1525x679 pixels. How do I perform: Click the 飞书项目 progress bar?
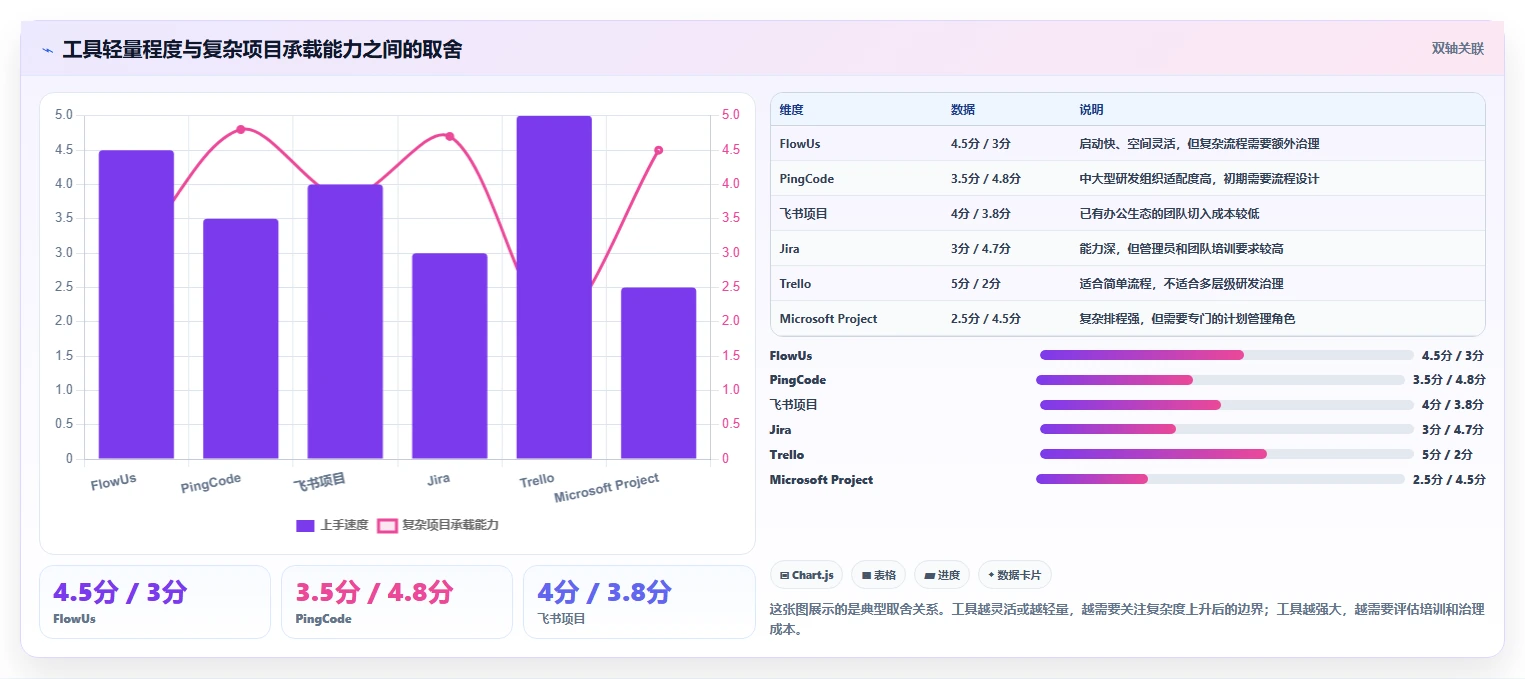click(x=1226, y=405)
